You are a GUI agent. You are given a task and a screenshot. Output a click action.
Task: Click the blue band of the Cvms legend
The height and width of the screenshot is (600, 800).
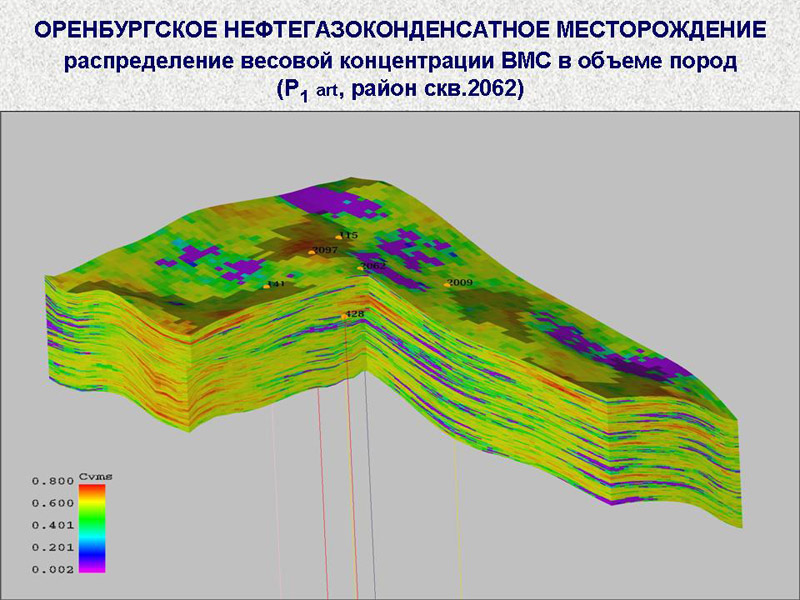pyautogui.click(x=92, y=550)
